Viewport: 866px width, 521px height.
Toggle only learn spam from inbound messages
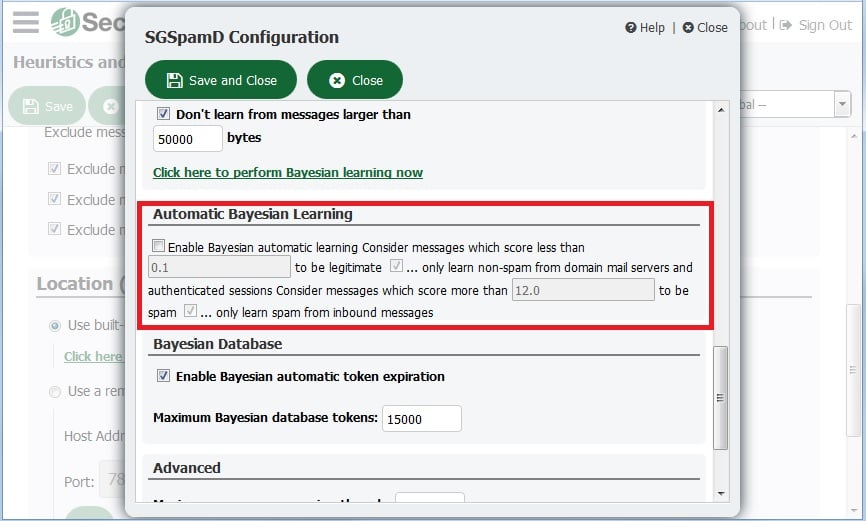point(190,311)
